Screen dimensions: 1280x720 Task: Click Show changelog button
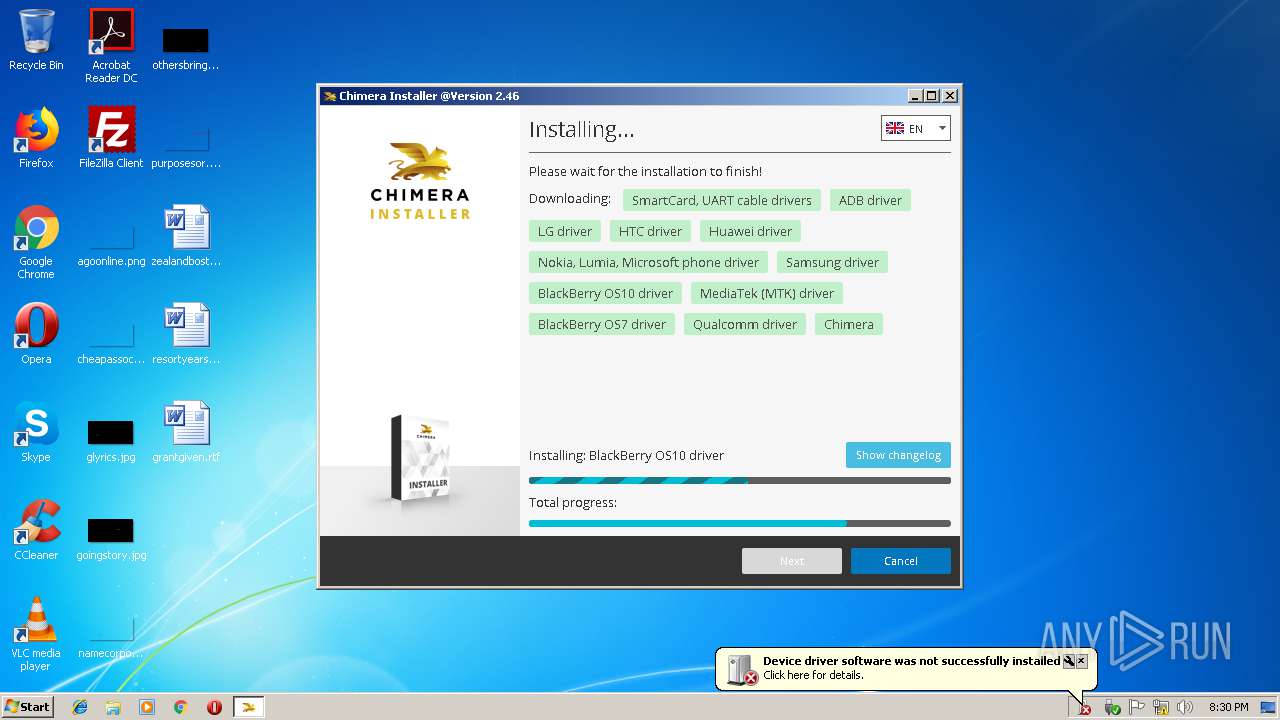898,455
